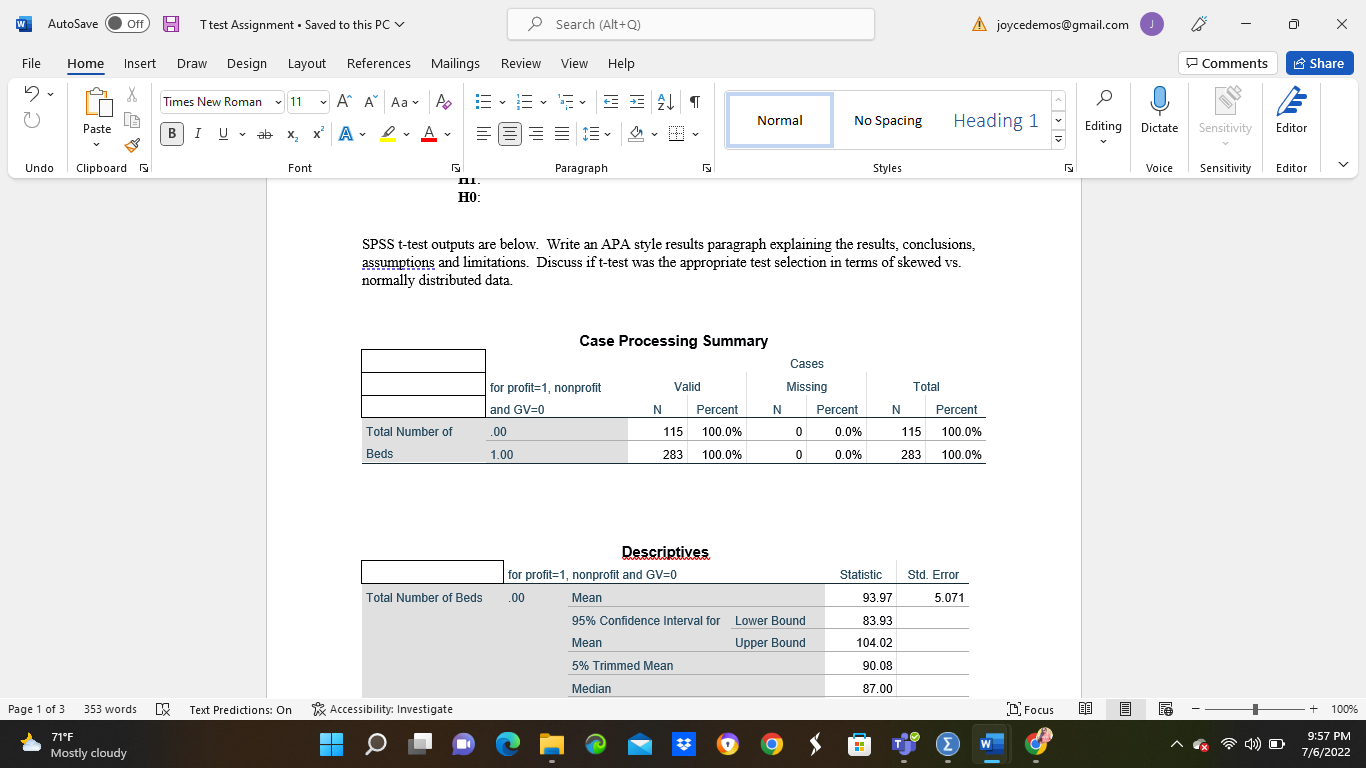Expand the Styles gallery more arrow
The image size is (1366, 768).
pyautogui.click(x=1059, y=141)
